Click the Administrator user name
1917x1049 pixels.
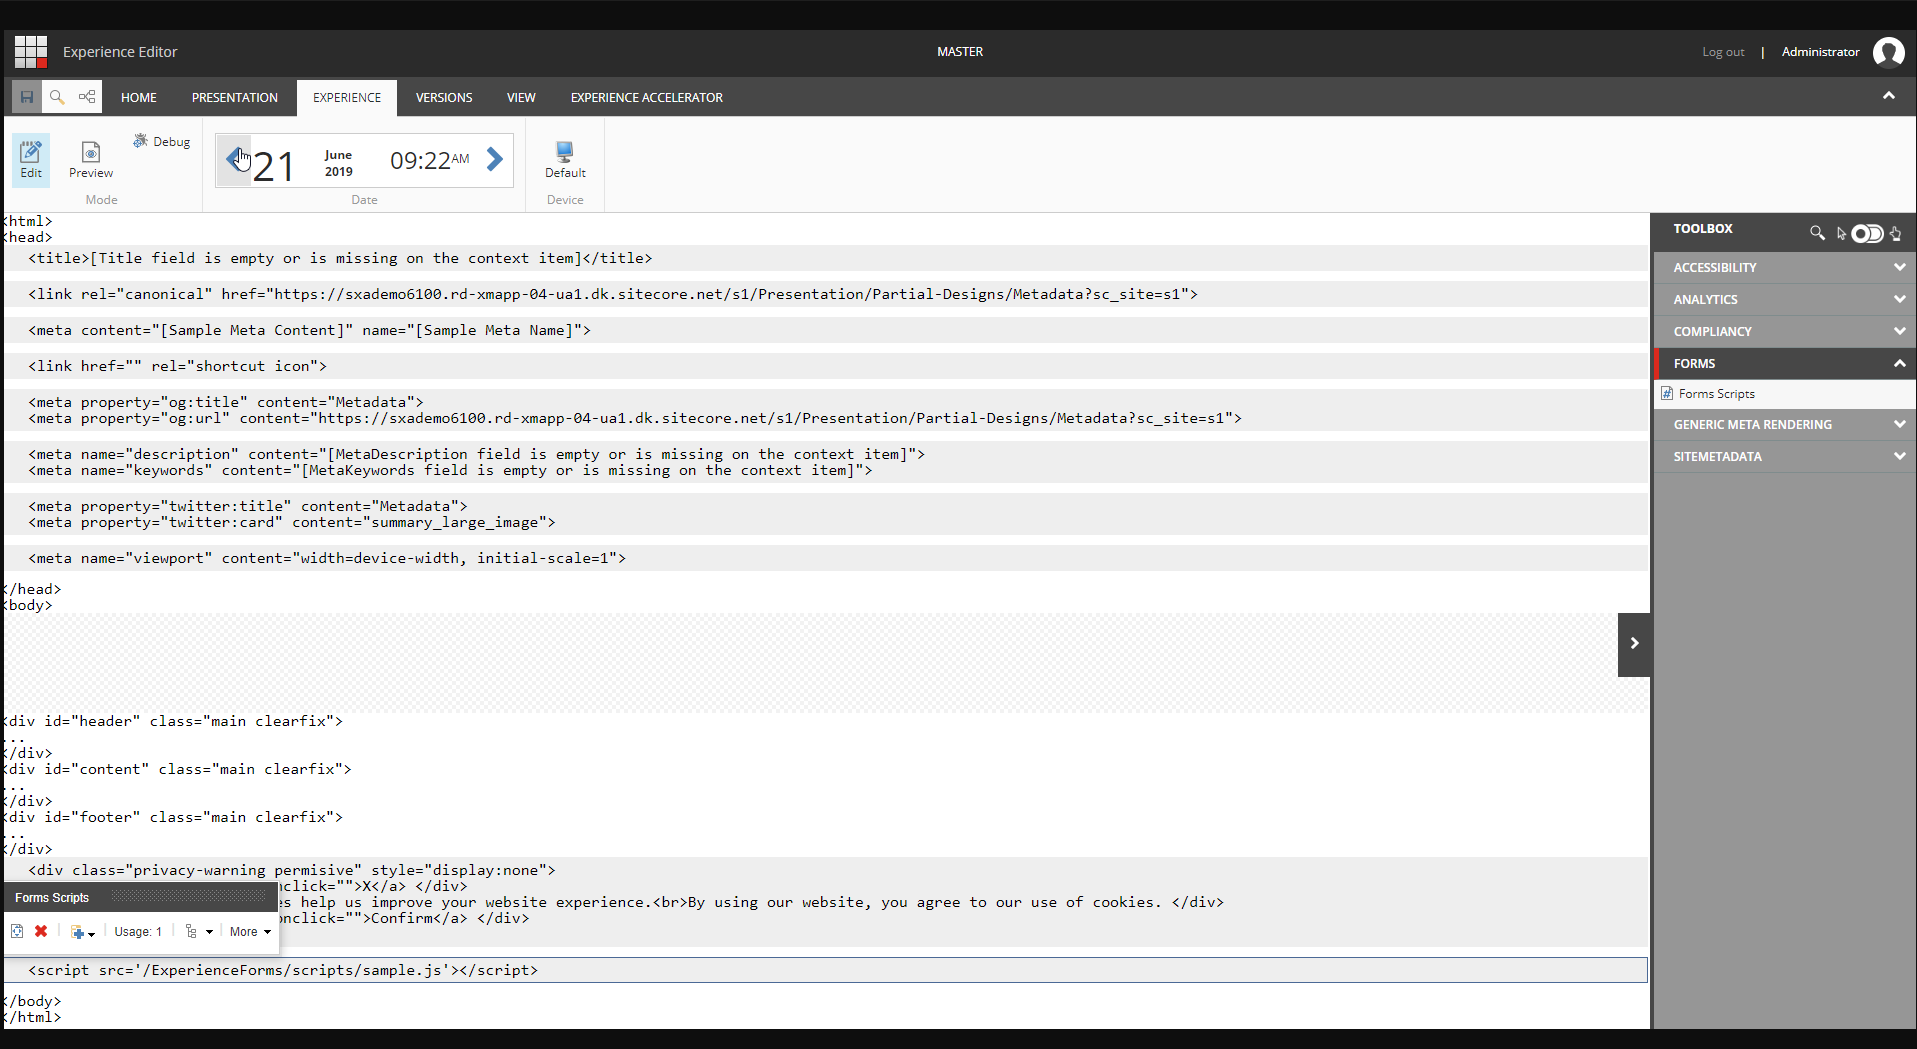(1820, 52)
